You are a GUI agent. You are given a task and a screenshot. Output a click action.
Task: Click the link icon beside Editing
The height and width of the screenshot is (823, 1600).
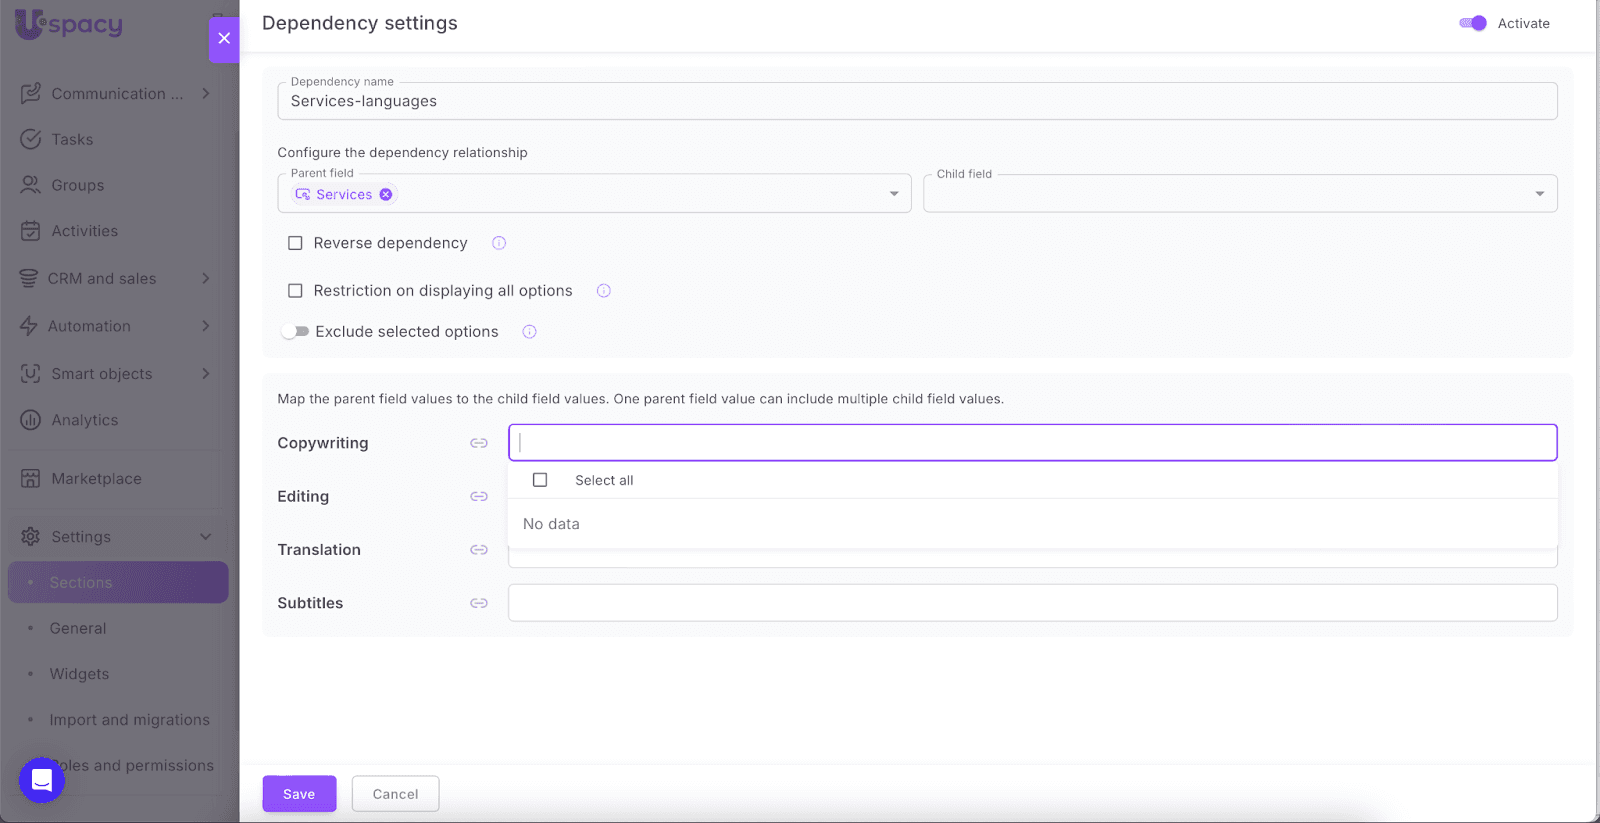[479, 496]
